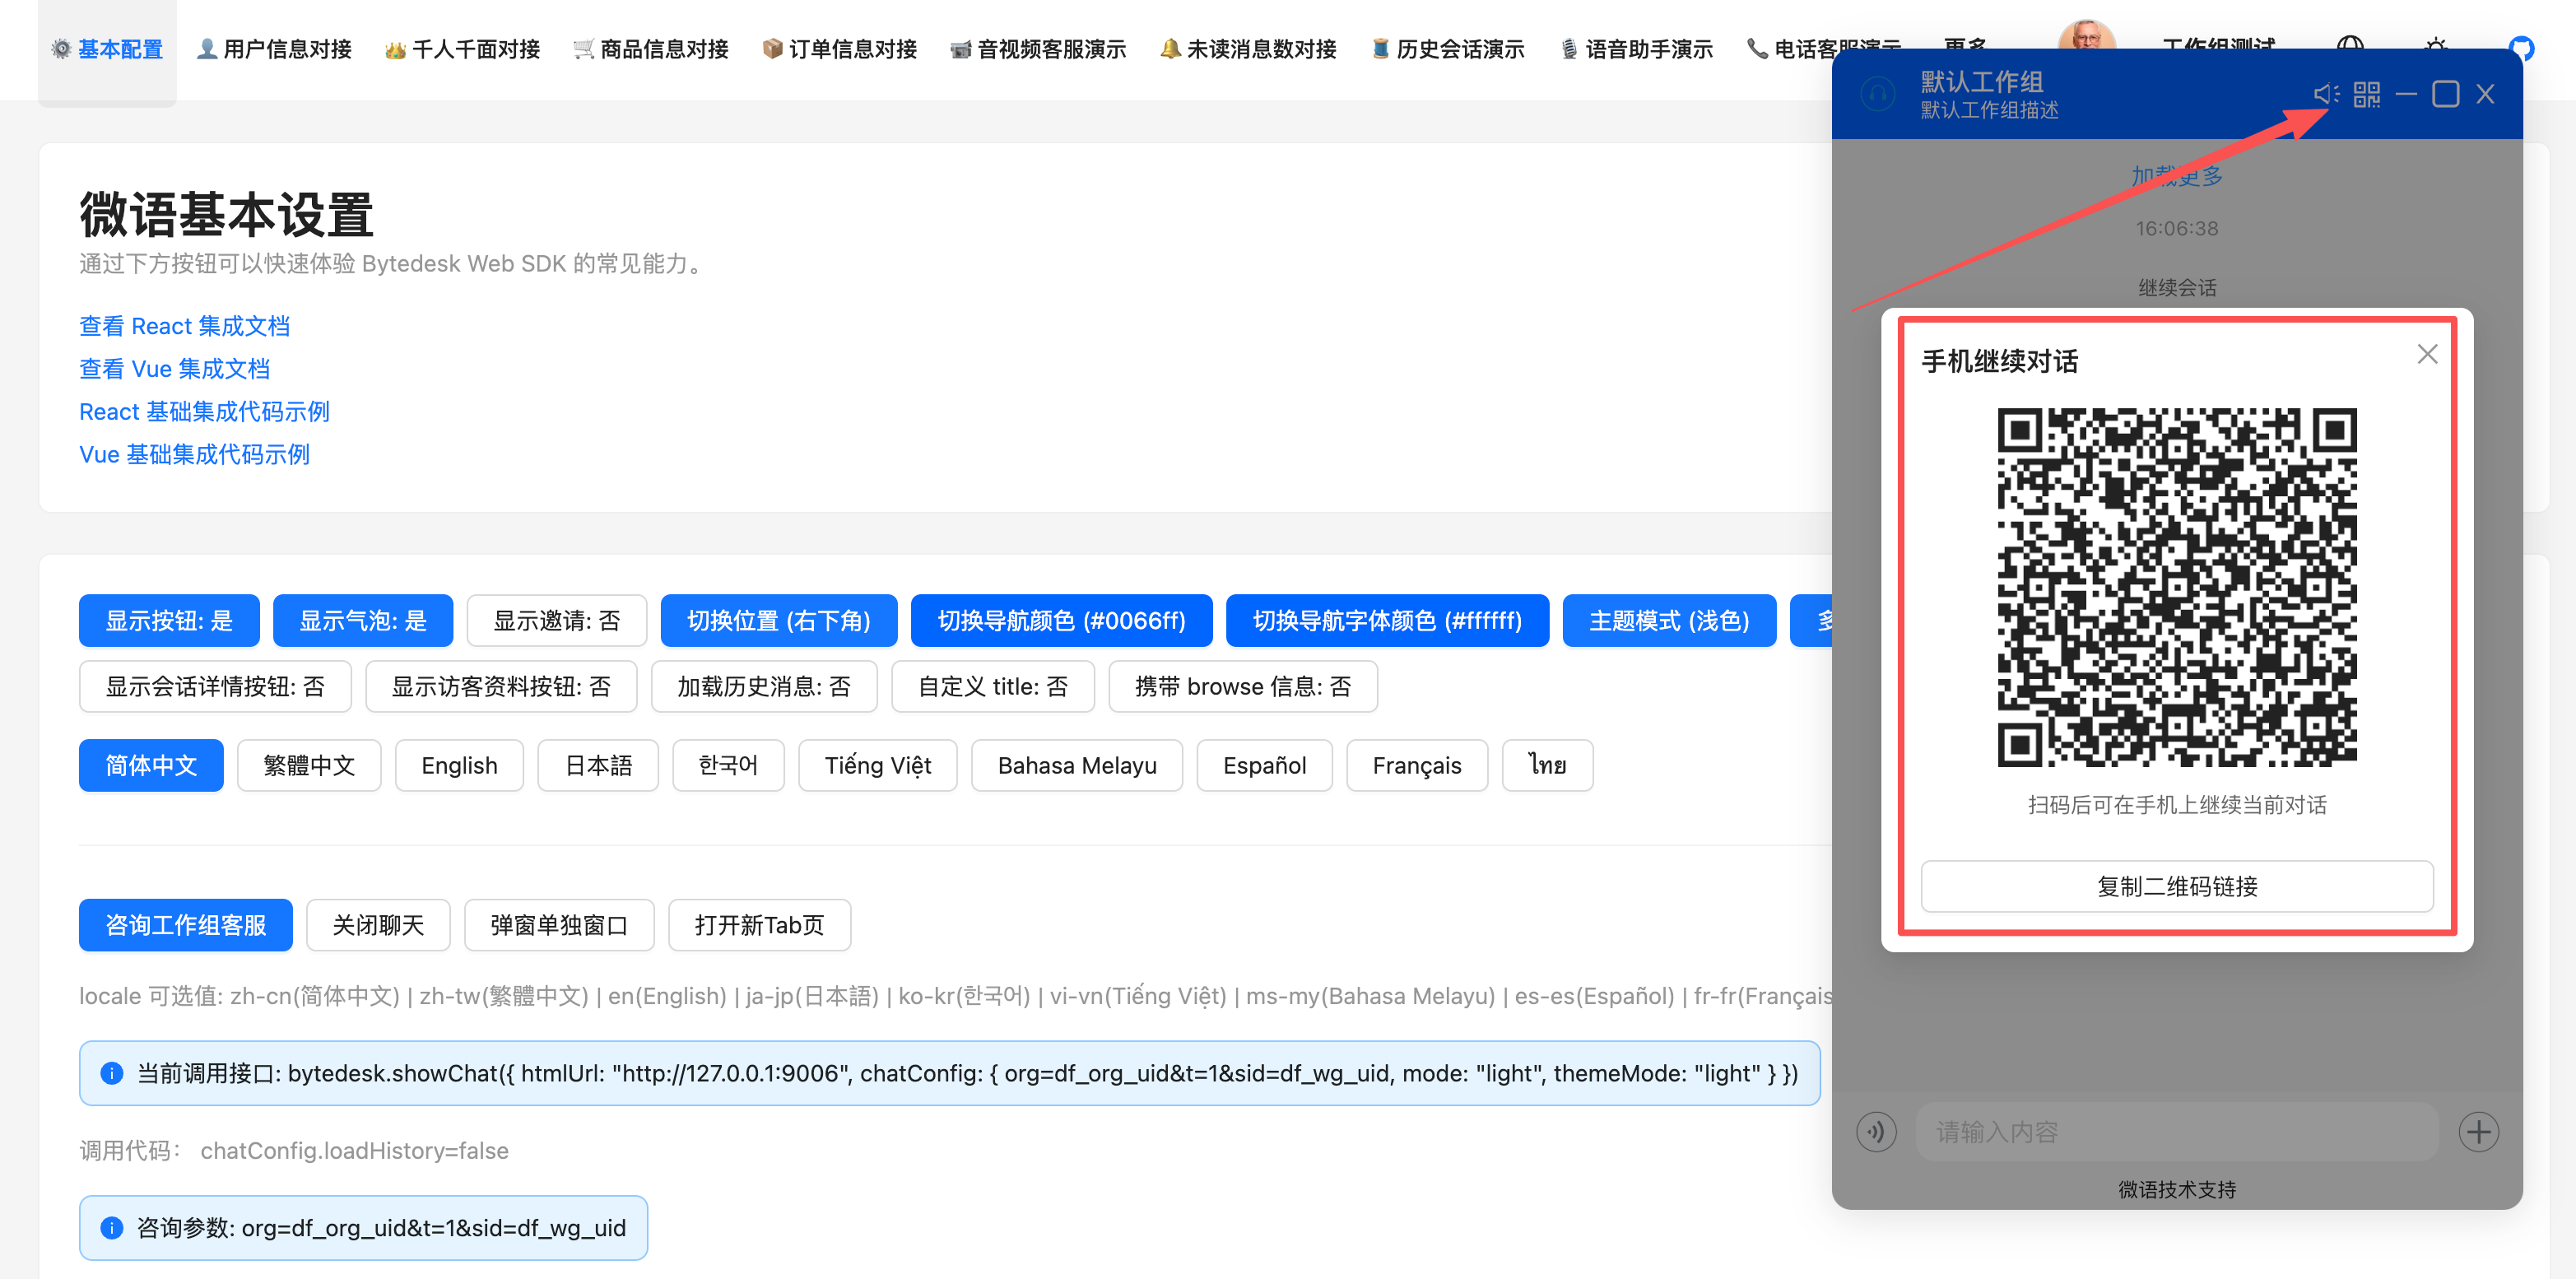Mute chat sound with speaker icon
Image resolution: width=2576 pixels, height=1279 pixels.
pyautogui.click(x=2326, y=94)
